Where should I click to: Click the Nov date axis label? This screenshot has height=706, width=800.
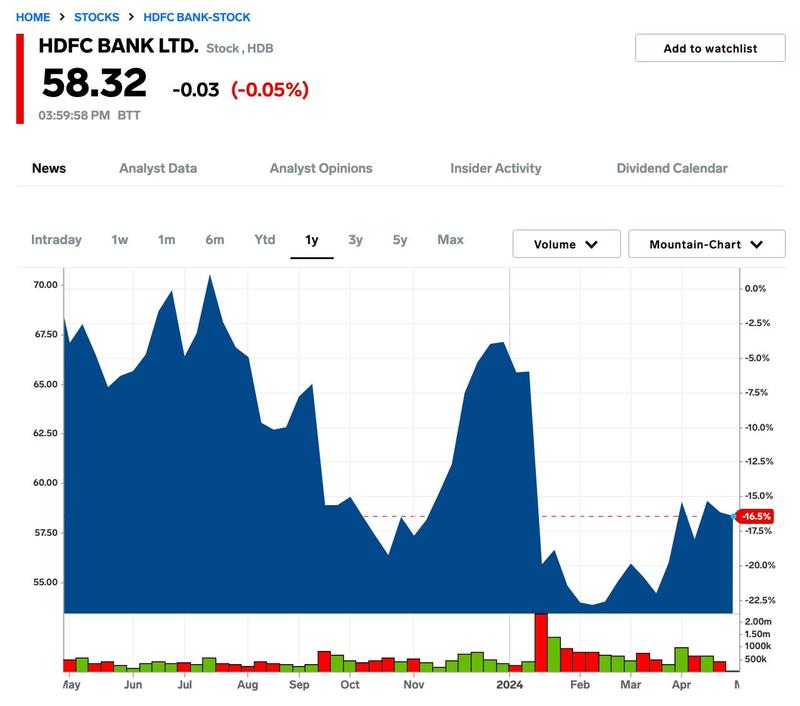tap(413, 685)
